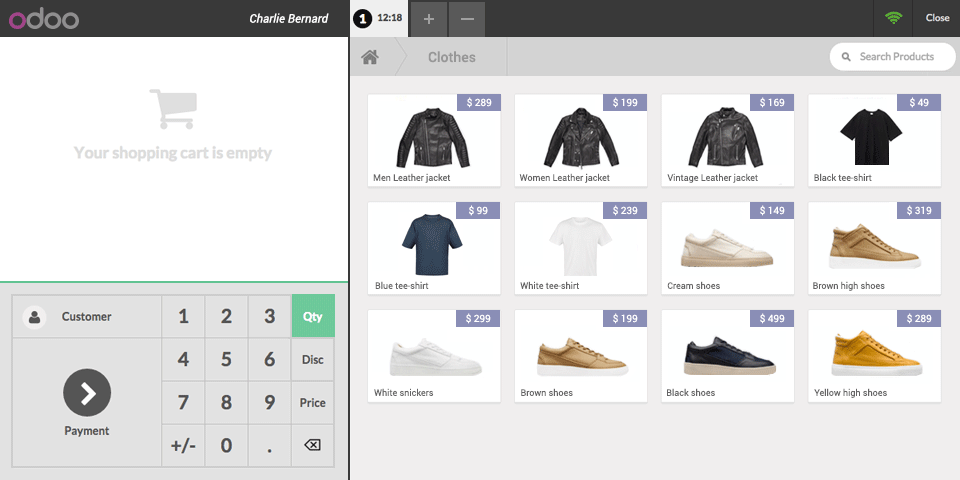Switch numpad to Disc mode

tap(312, 359)
